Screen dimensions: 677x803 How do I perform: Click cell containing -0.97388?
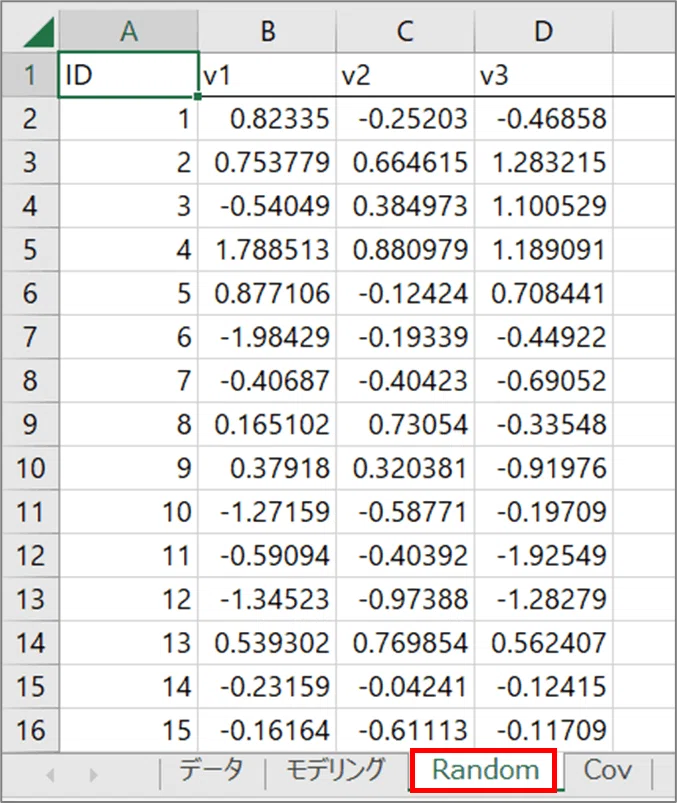pyautogui.click(x=406, y=599)
